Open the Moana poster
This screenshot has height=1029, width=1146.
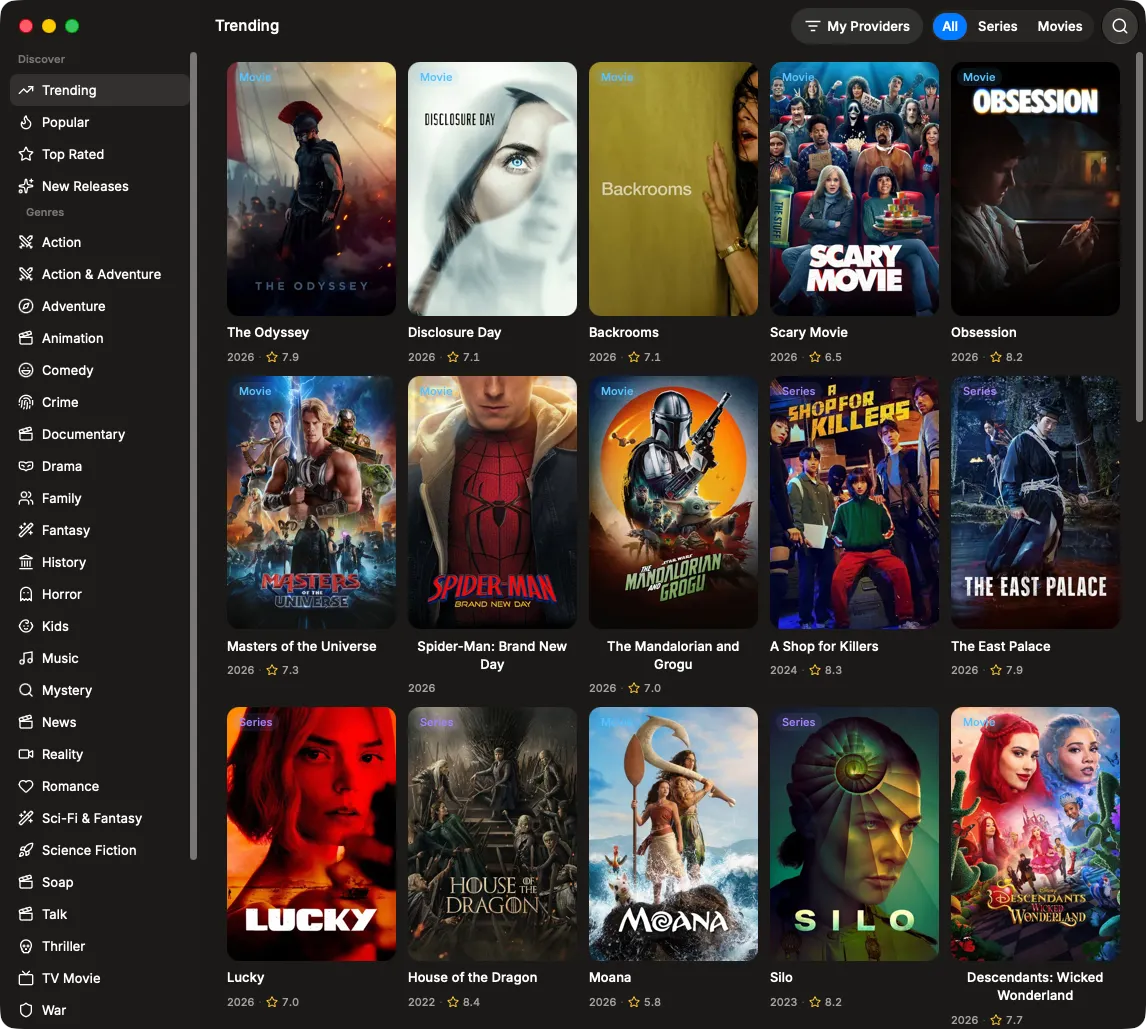(673, 833)
